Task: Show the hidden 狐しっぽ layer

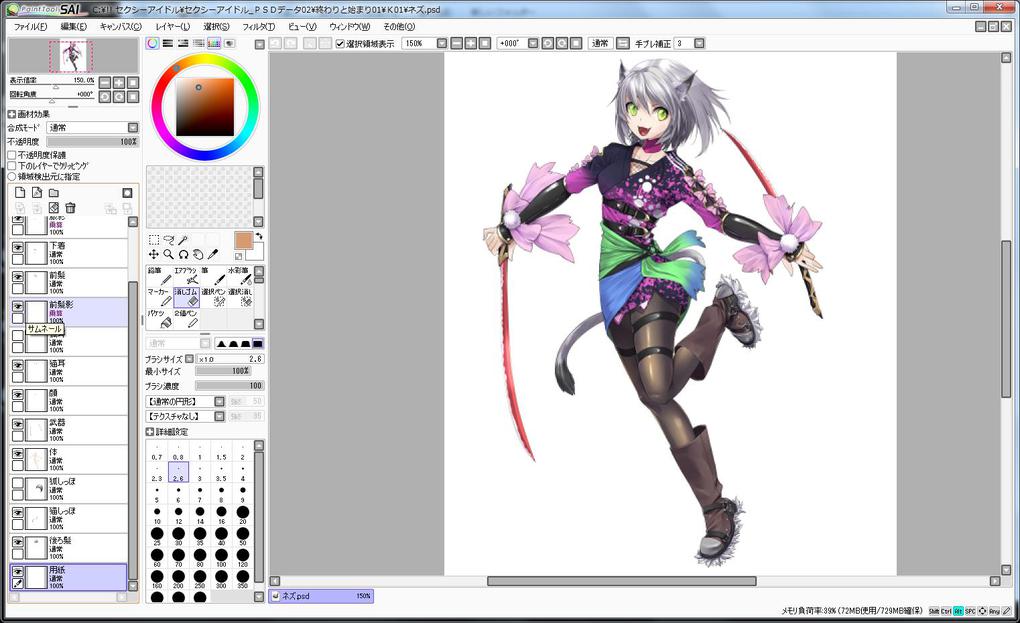Action: (x=18, y=483)
